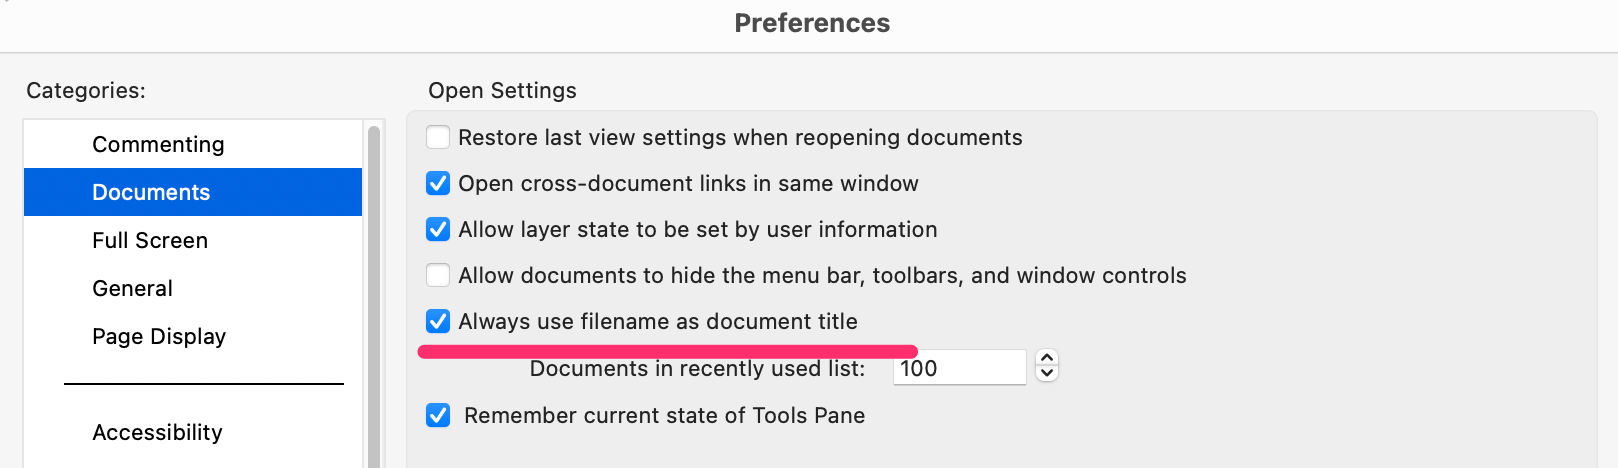Click the Preferences window title

pos(812,23)
